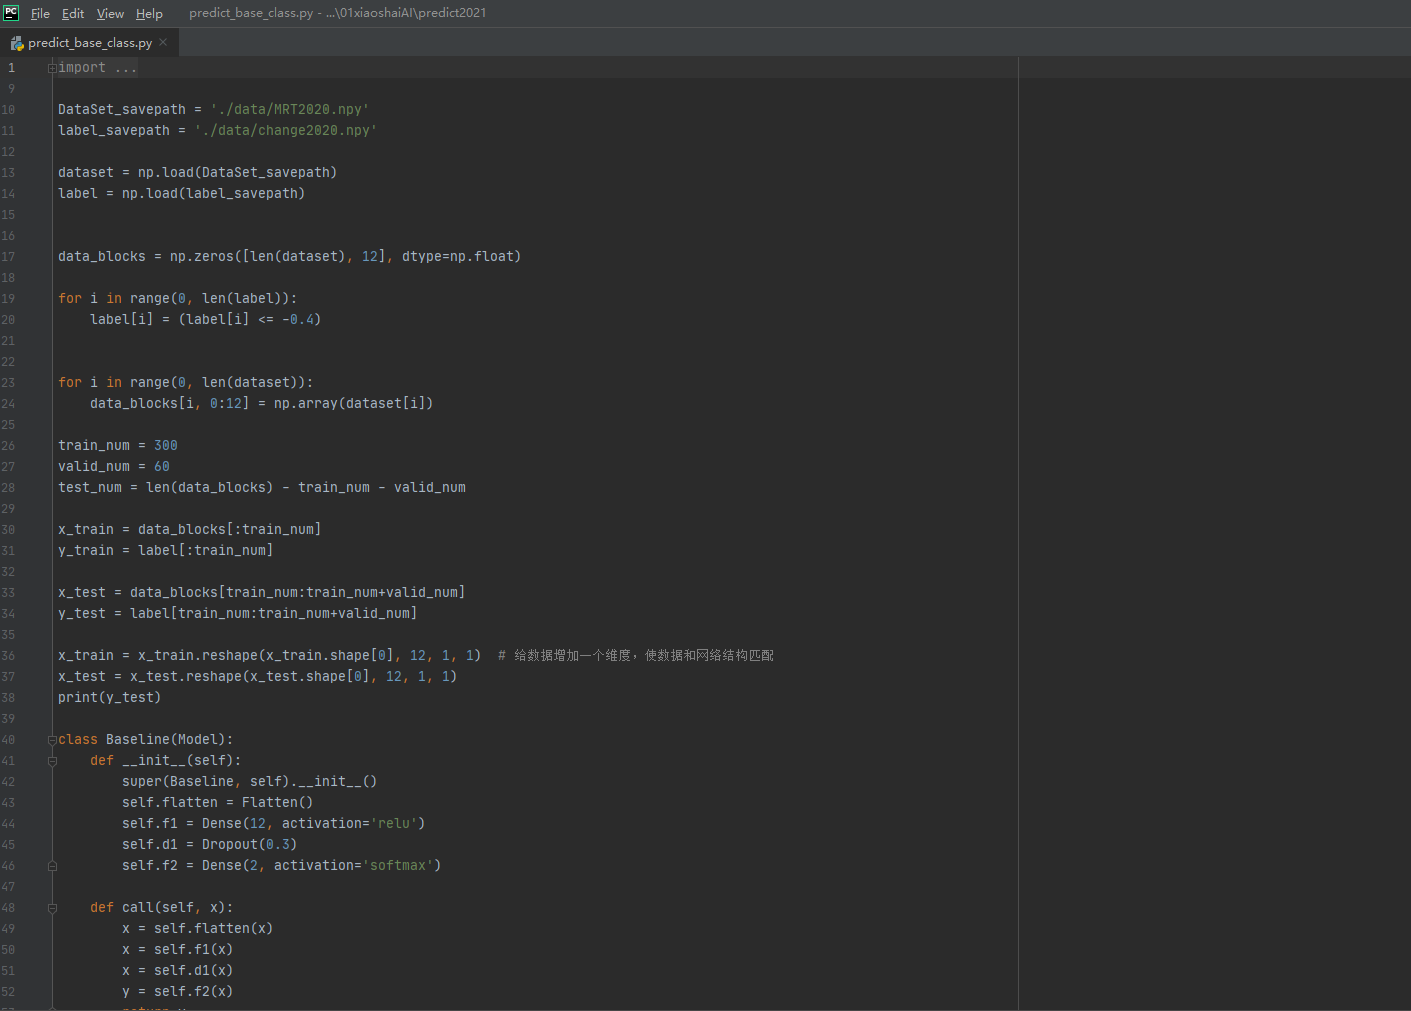The height and width of the screenshot is (1011, 1411).
Task: Close the predict_base_class.py tab
Action: 163,42
